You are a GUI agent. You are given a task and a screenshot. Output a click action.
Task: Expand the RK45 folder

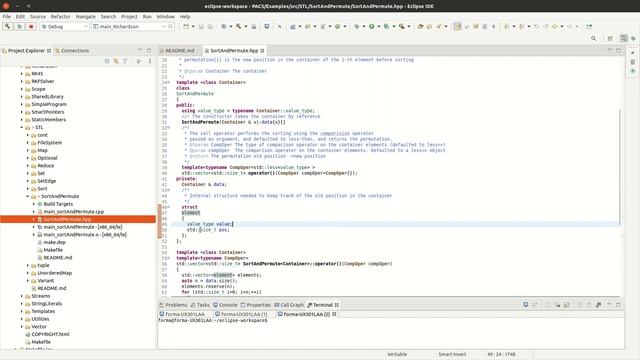[x=22, y=74]
